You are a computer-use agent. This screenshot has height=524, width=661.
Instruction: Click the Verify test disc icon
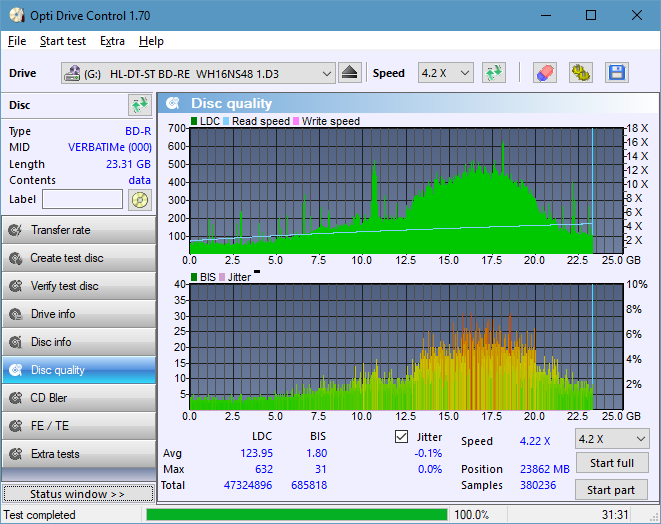coord(16,286)
